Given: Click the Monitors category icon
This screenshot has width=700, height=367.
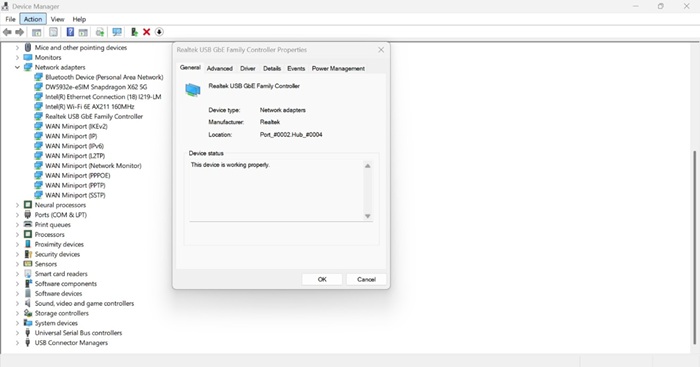Looking at the screenshot, I should 28,57.
